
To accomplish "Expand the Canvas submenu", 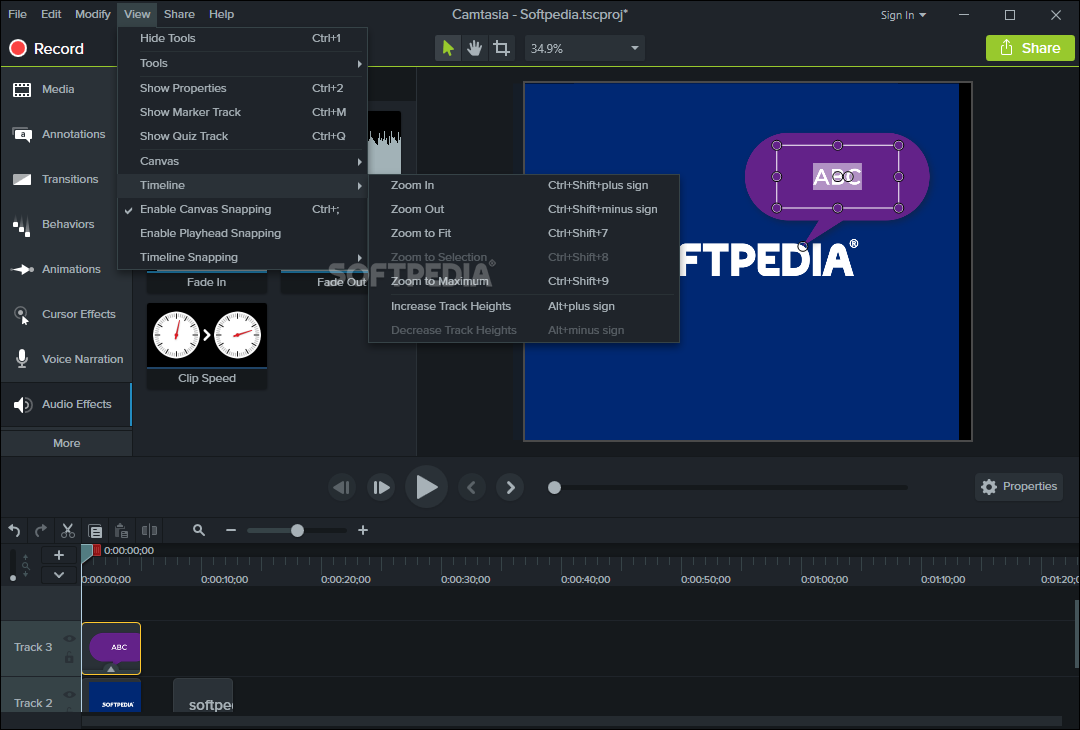I will point(242,161).
